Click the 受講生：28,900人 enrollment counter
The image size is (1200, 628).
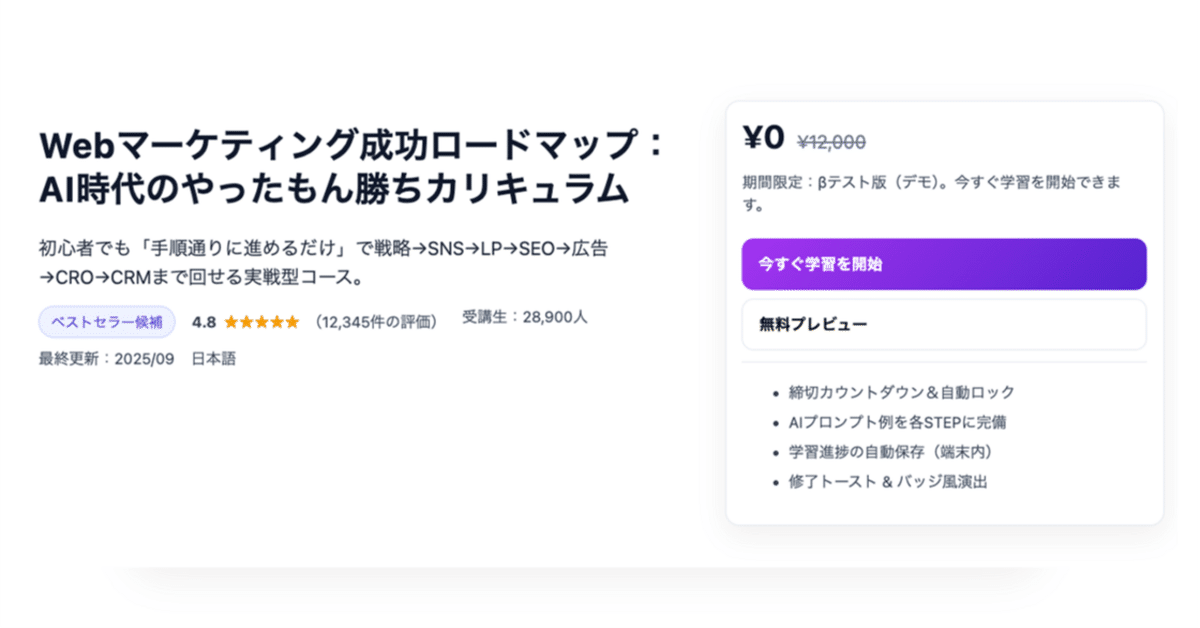524,316
